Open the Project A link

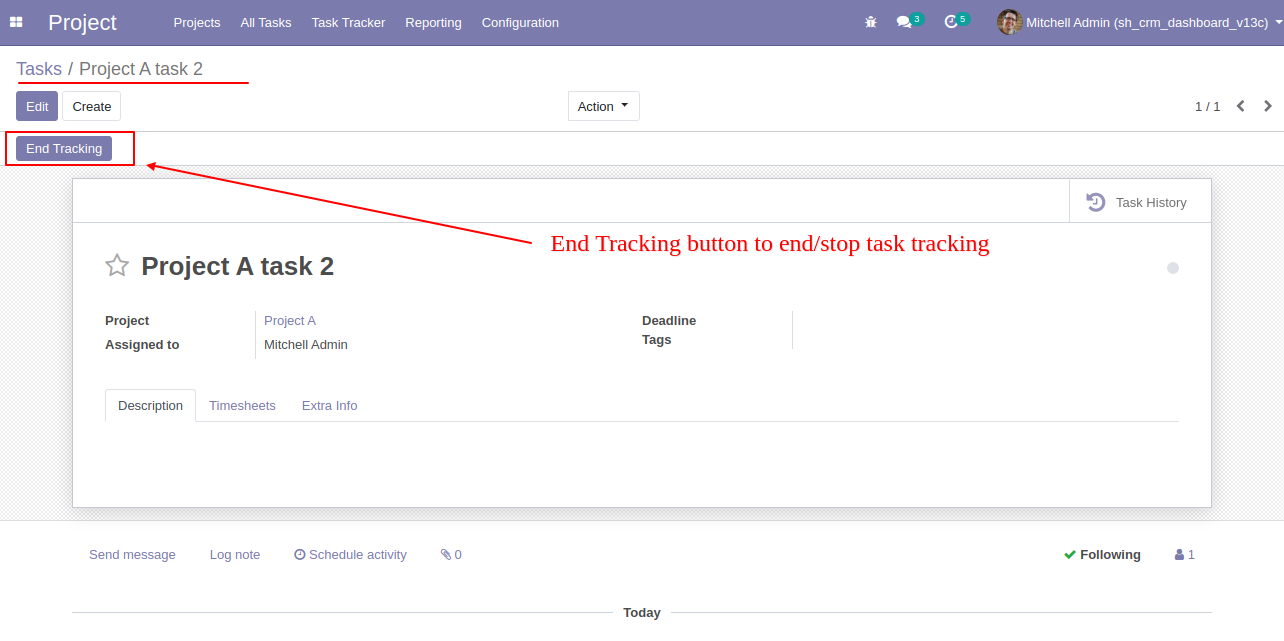tap(290, 320)
